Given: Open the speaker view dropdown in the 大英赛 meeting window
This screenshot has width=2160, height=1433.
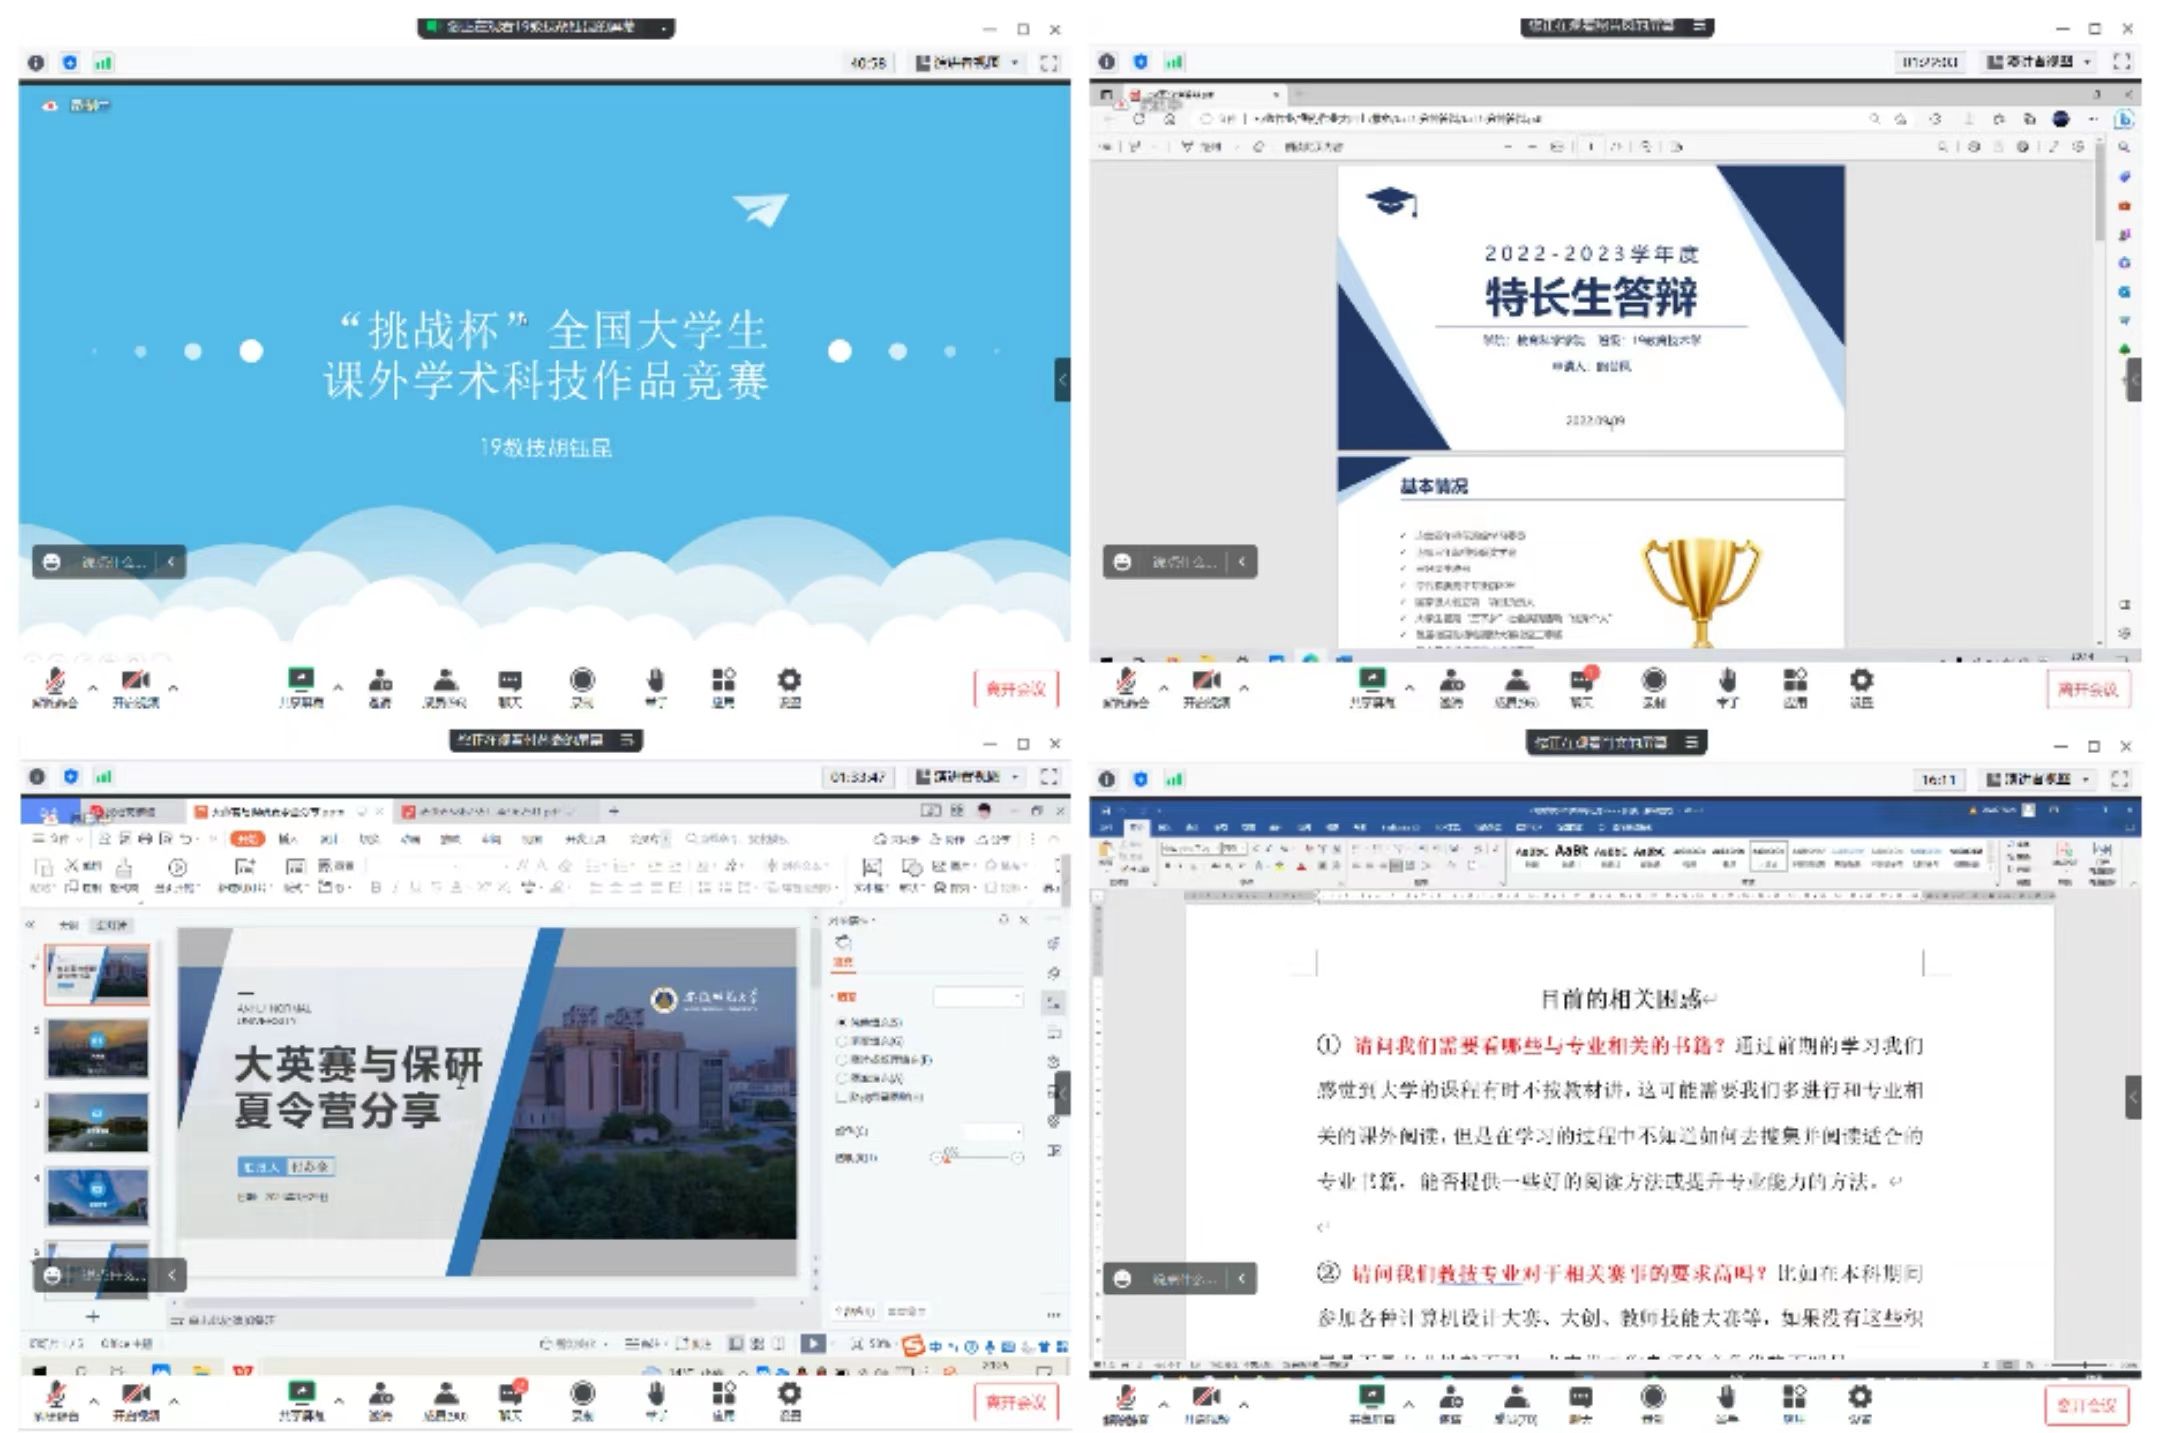Looking at the screenshot, I should (966, 776).
